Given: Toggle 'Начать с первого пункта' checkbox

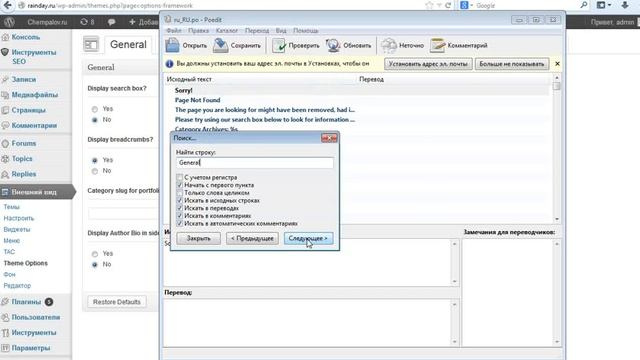Looking at the screenshot, I should (180, 185).
